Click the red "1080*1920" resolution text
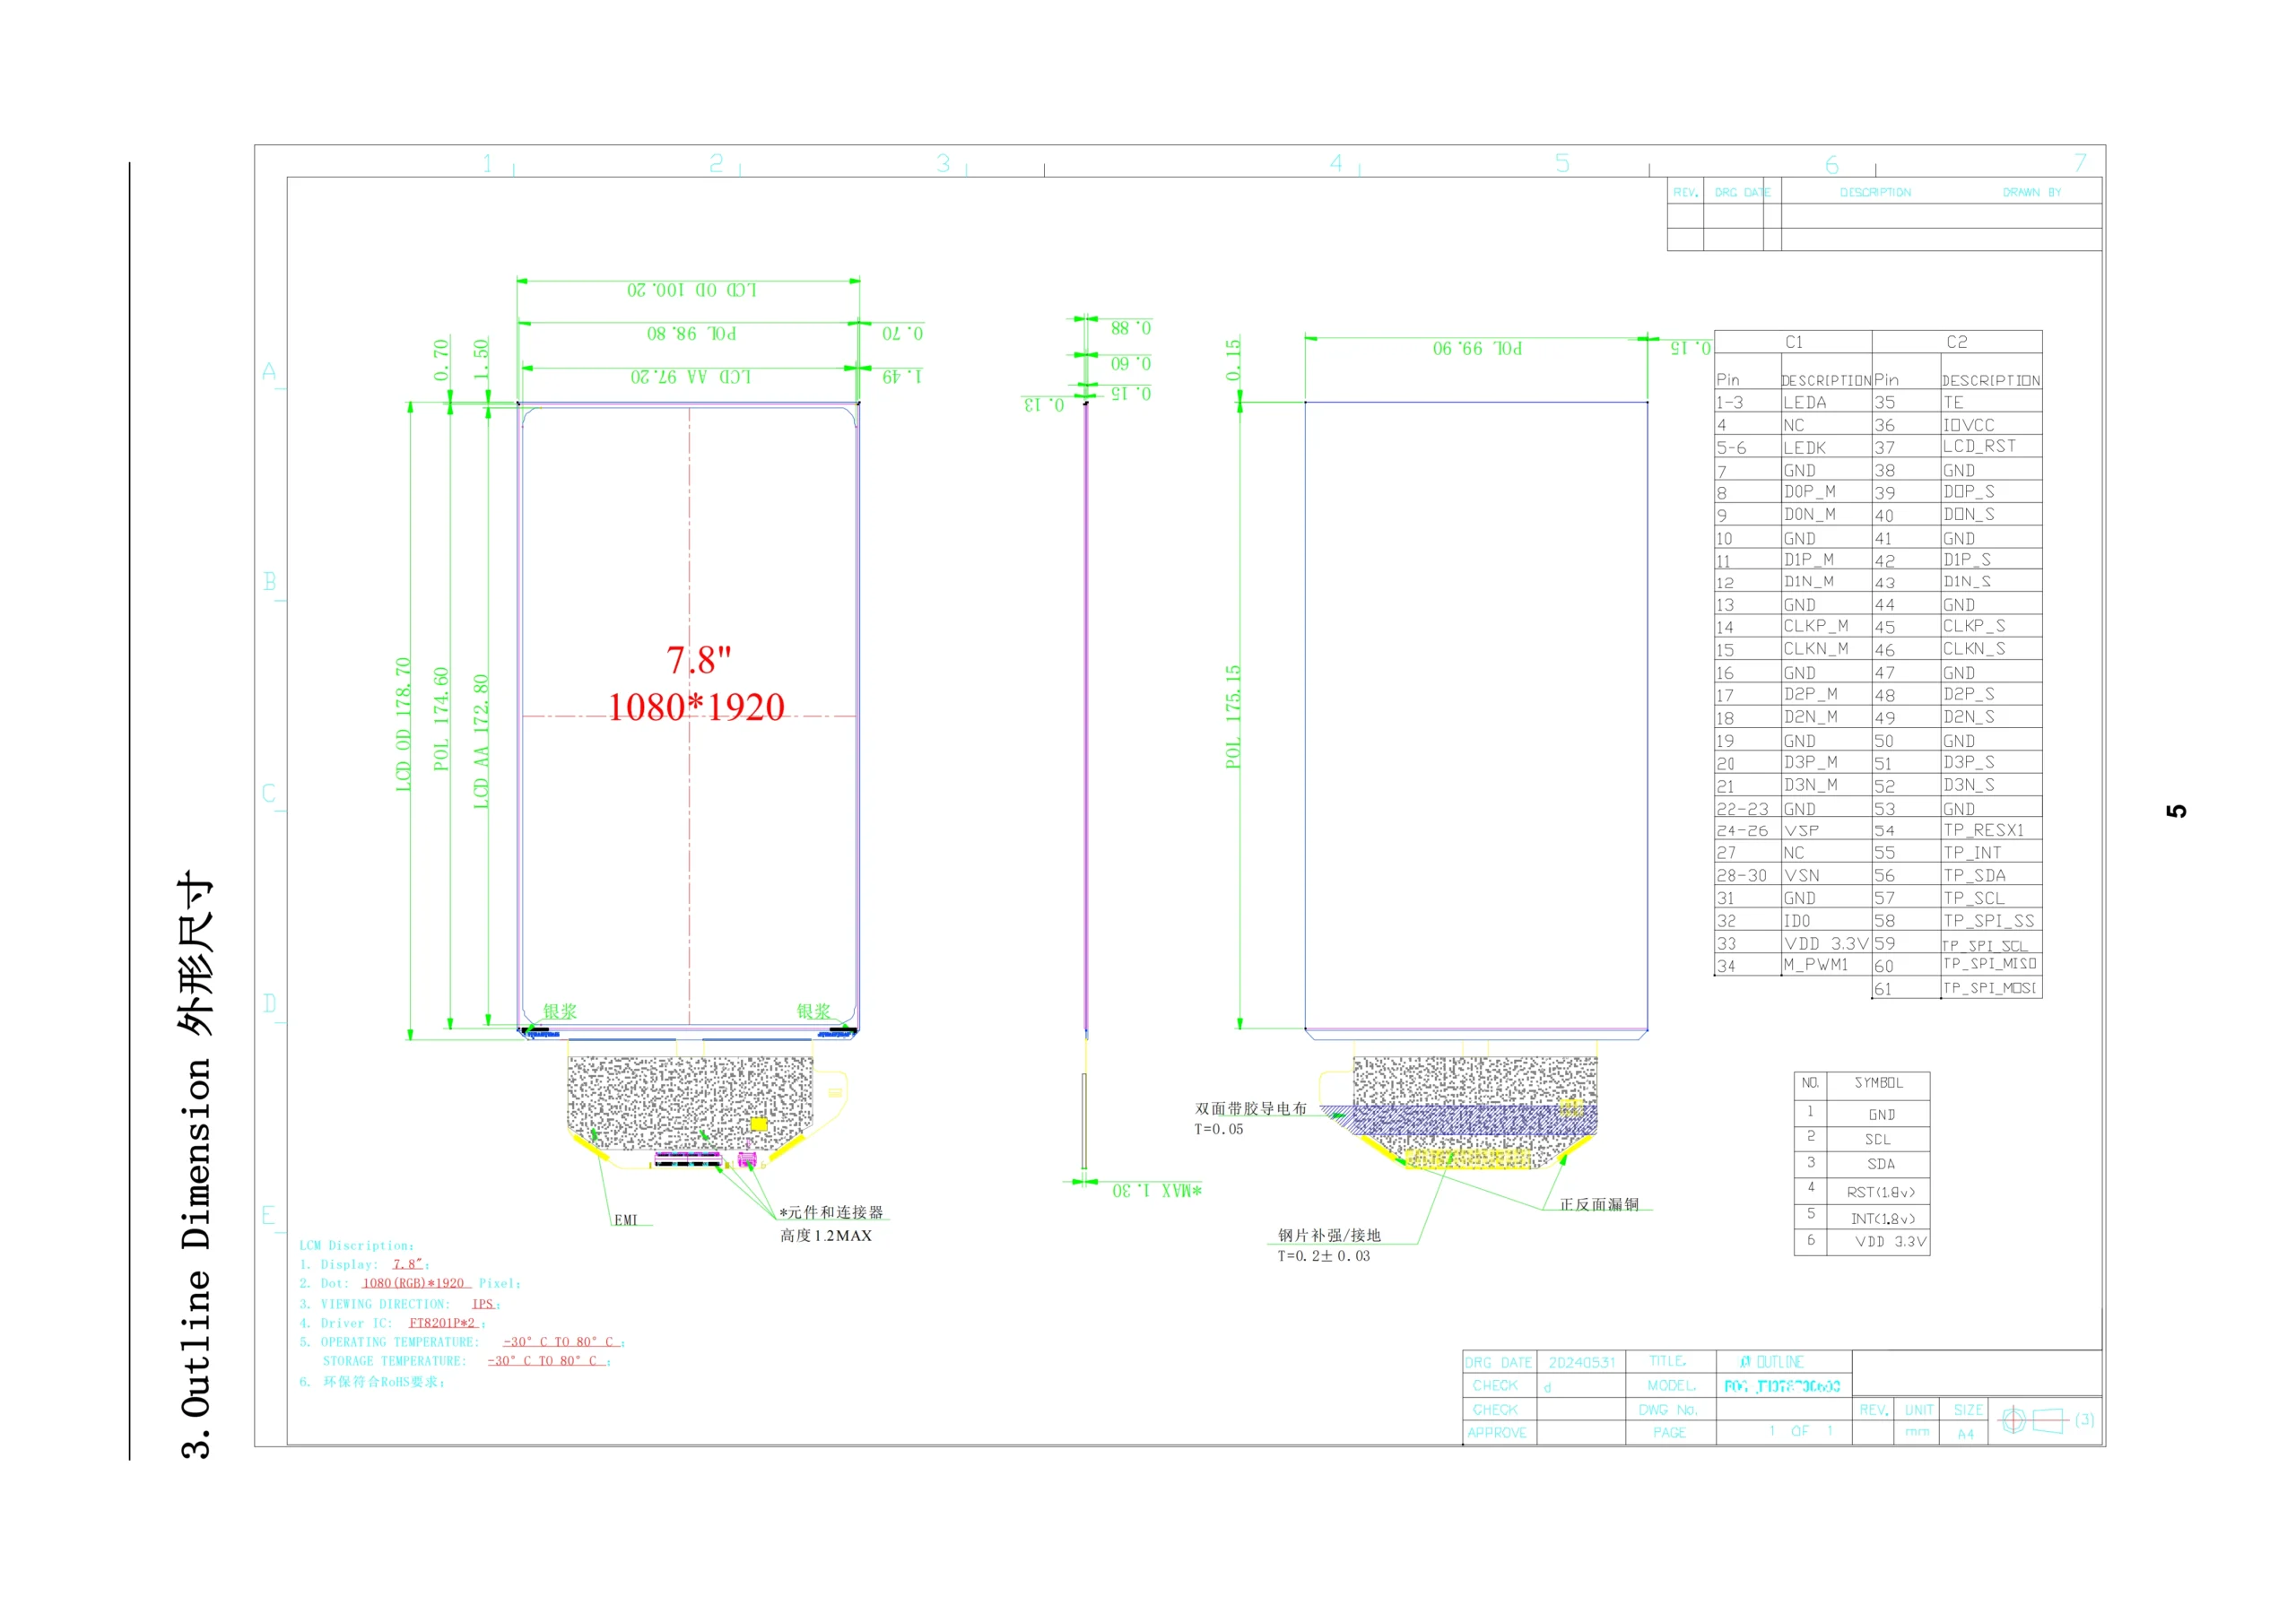Image resolution: width=2296 pixels, height=1623 pixels. coord(696,707)
